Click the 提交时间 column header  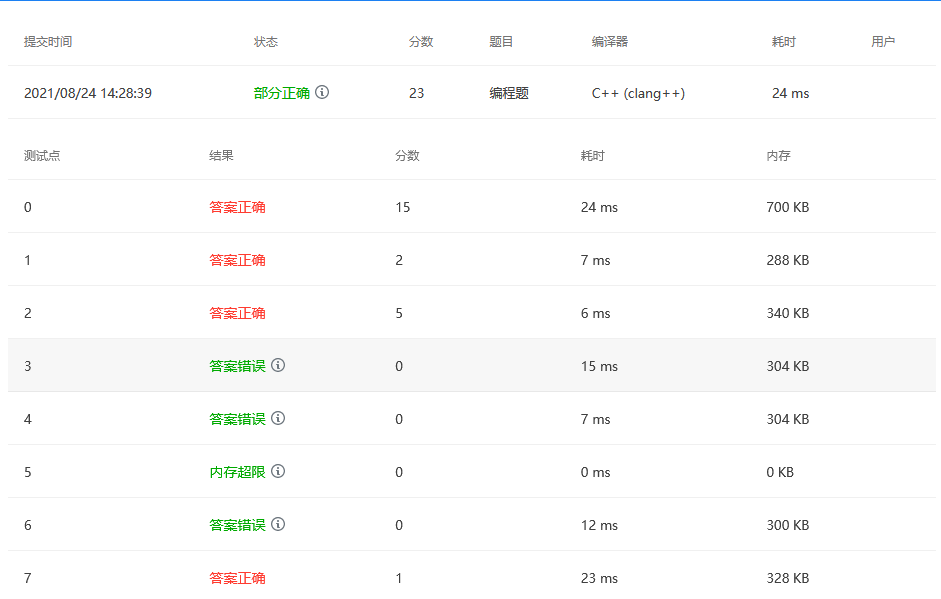(x=48, y=41)
